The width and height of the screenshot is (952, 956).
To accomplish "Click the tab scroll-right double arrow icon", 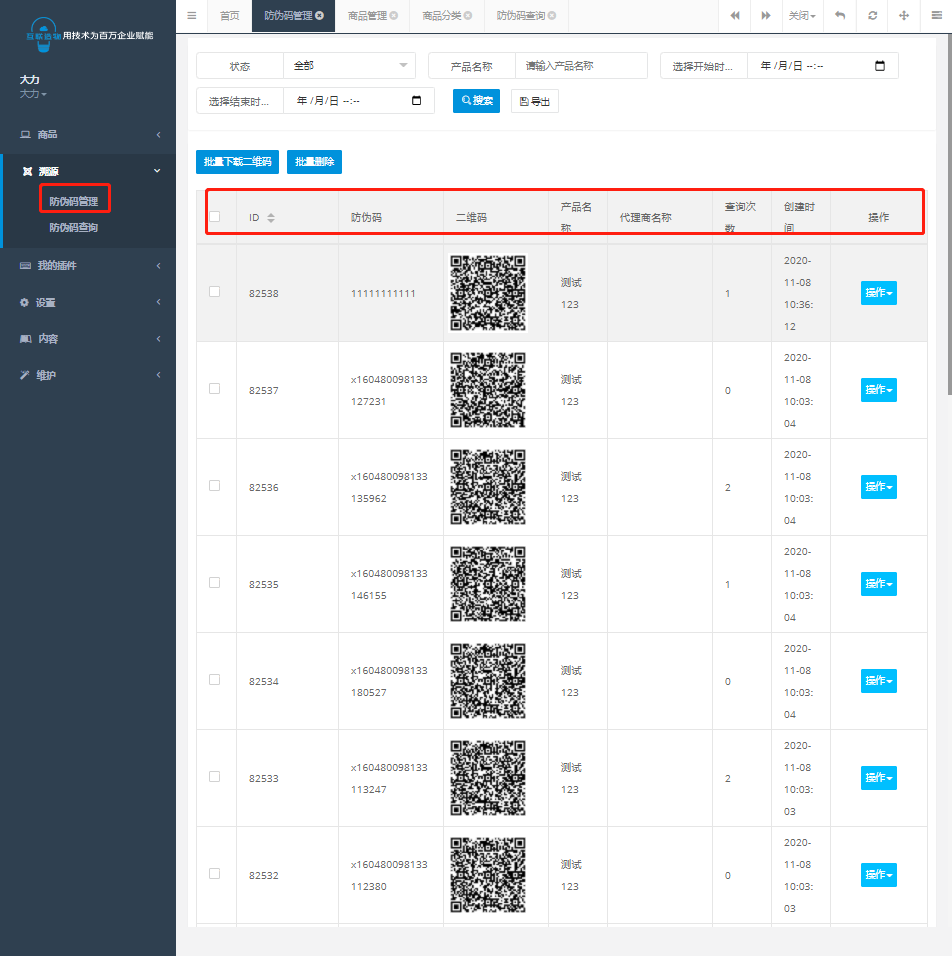I will (x=766, y=16).
